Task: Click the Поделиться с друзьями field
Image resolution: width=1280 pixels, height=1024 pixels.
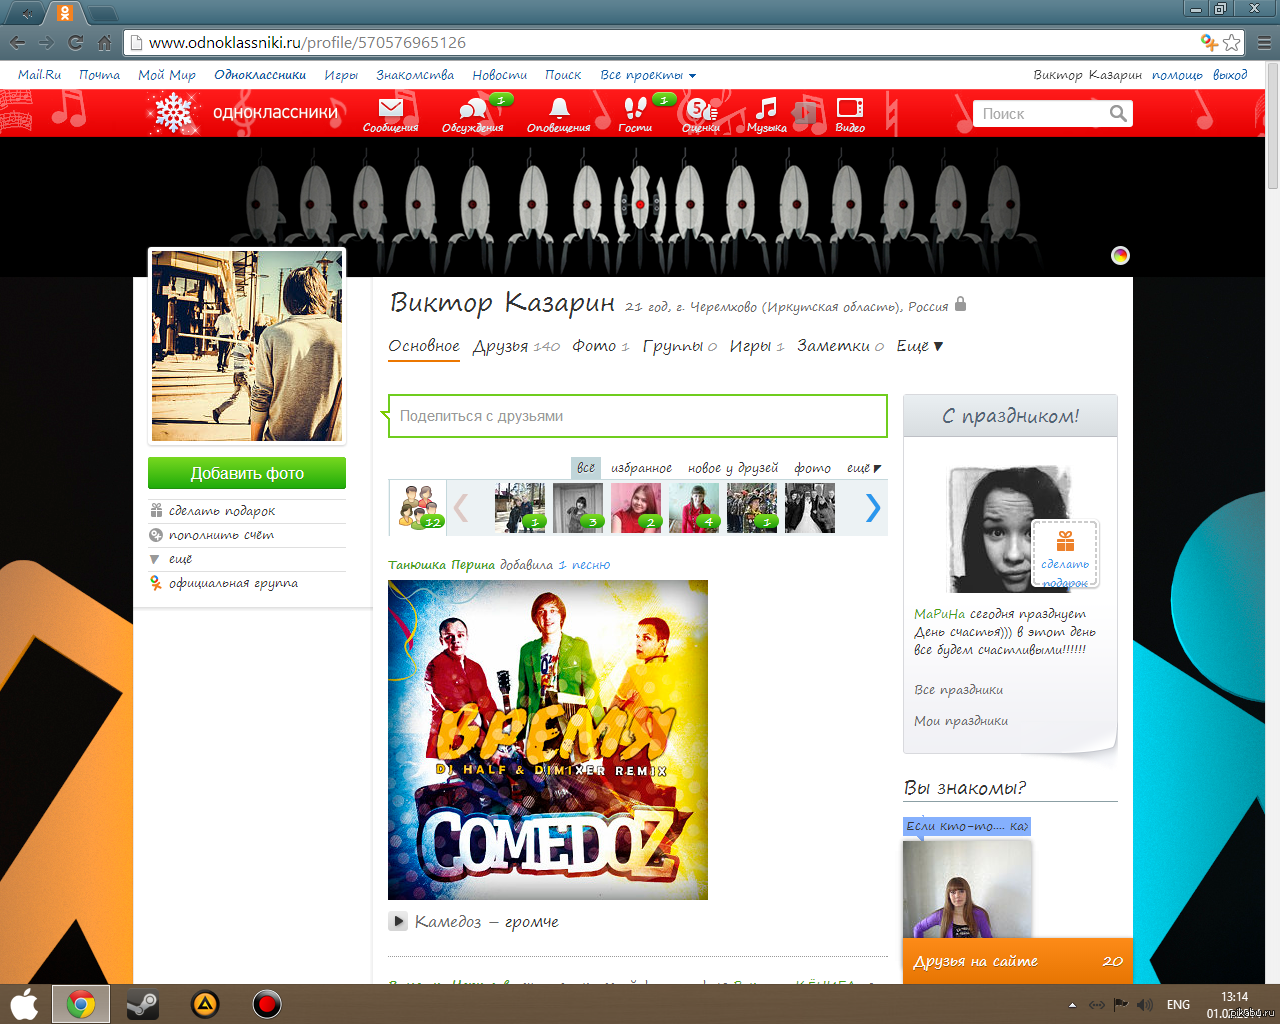Action: tap(638, 416)
